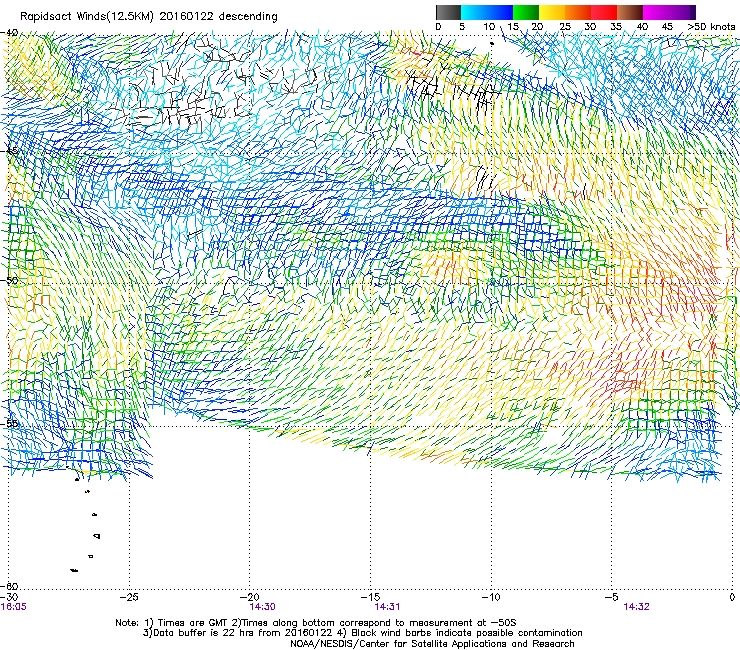The height and width of the screenshot is (650, 740).
Task: Click the longitude label '0'
Action: 732,597
